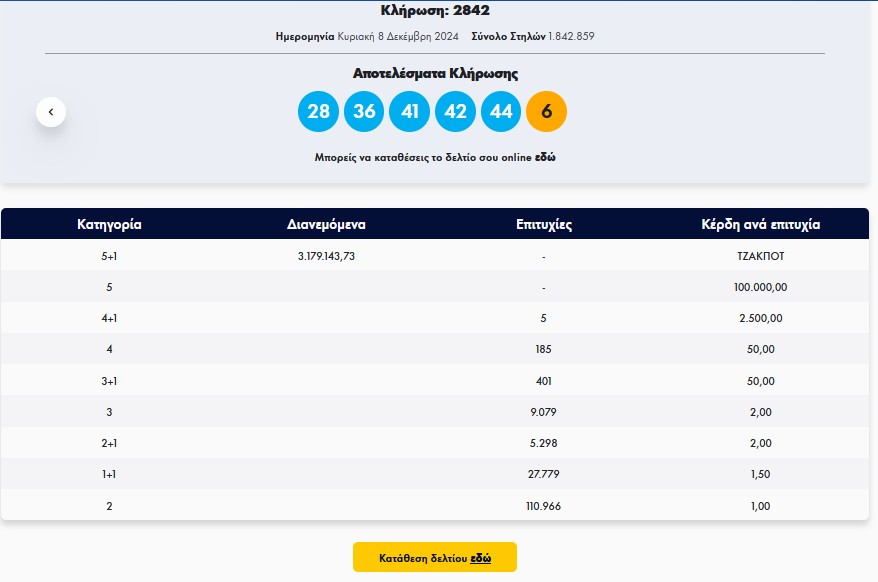Click the blue ball number 36
The image size is (878, 582).
364,111
